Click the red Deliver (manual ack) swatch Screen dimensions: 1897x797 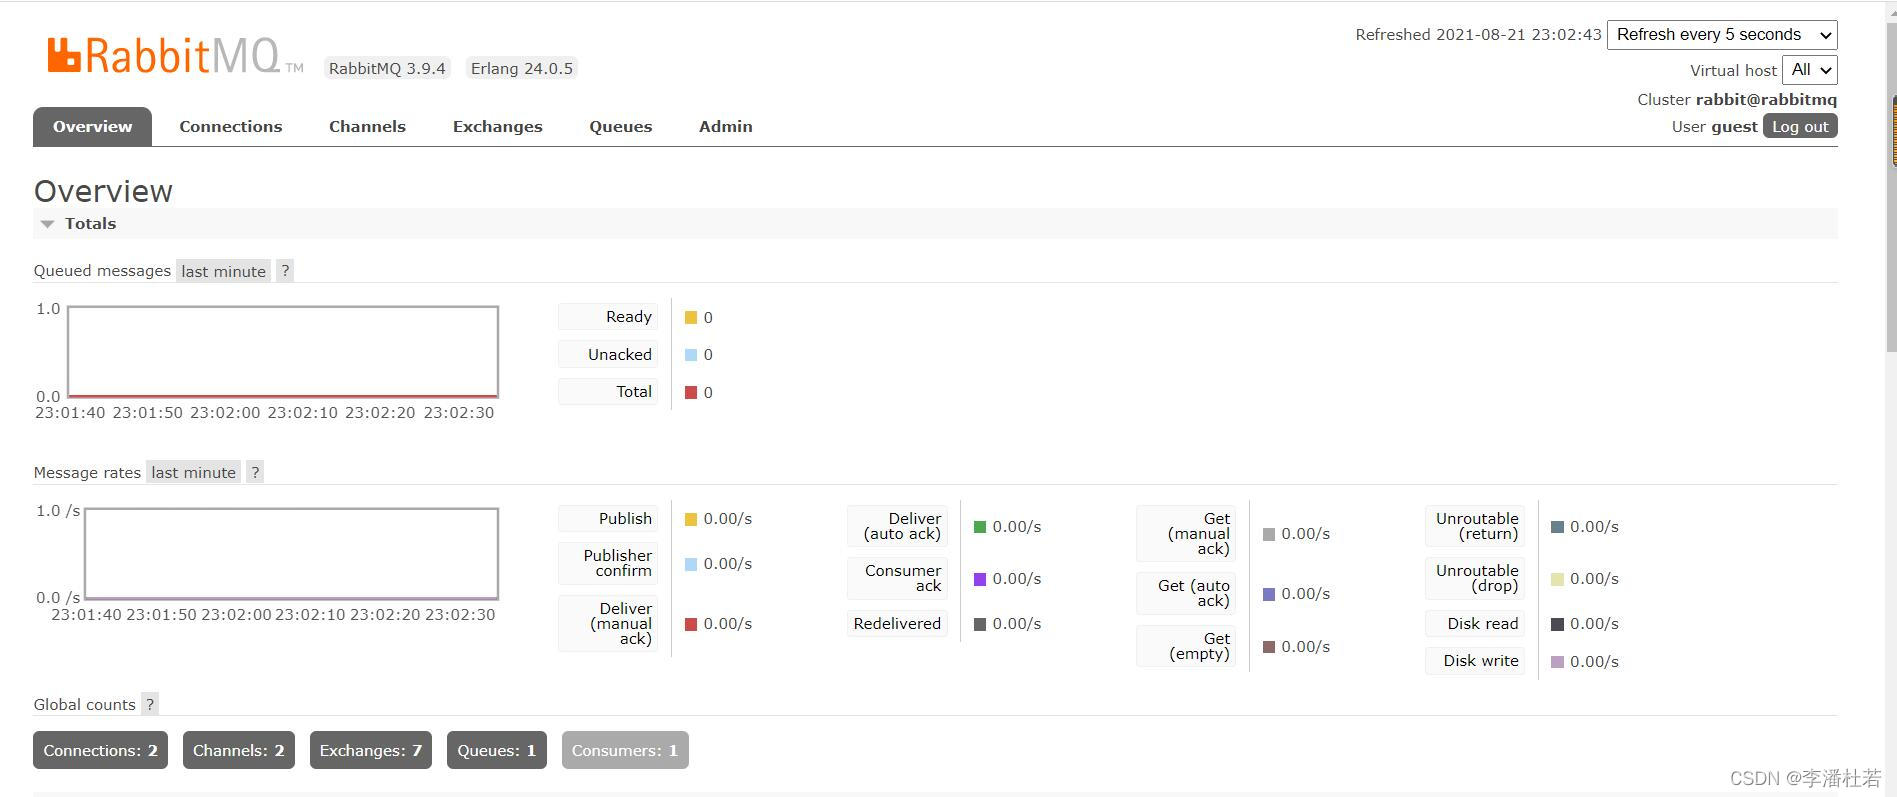691,625
